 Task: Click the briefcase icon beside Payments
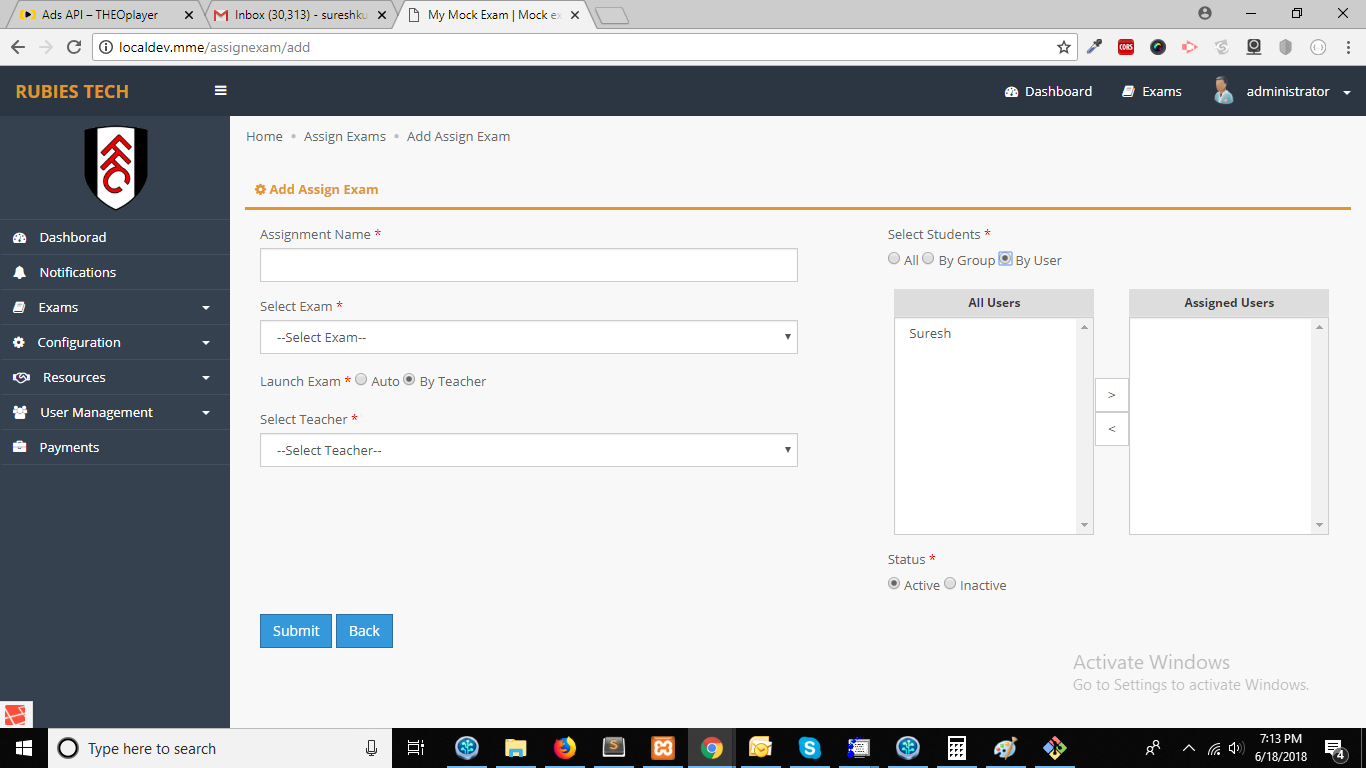tap(19, 447)
